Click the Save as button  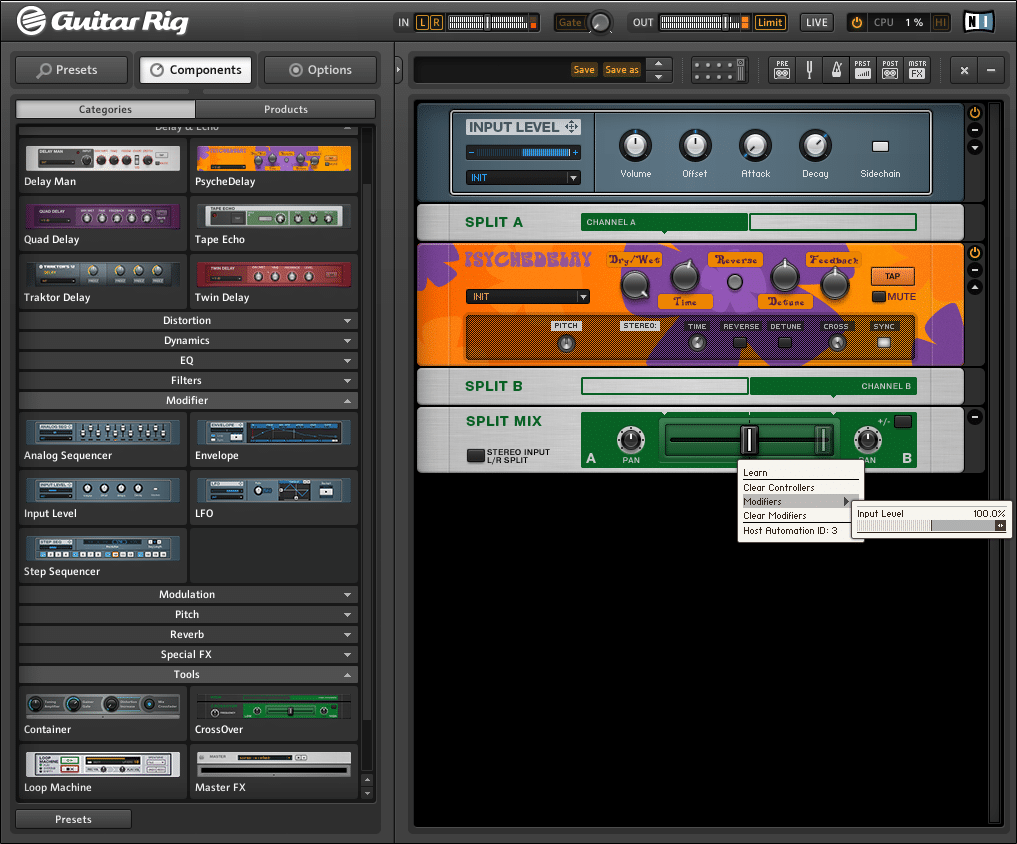pyautogui.click(x=622, y=69)
